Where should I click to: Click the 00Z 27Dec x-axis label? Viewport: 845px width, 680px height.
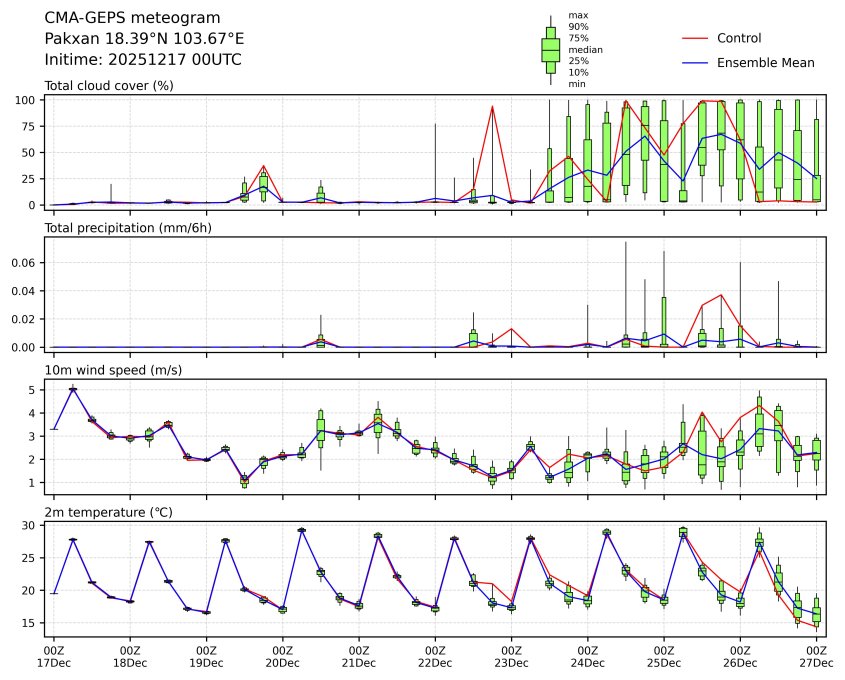816,656
